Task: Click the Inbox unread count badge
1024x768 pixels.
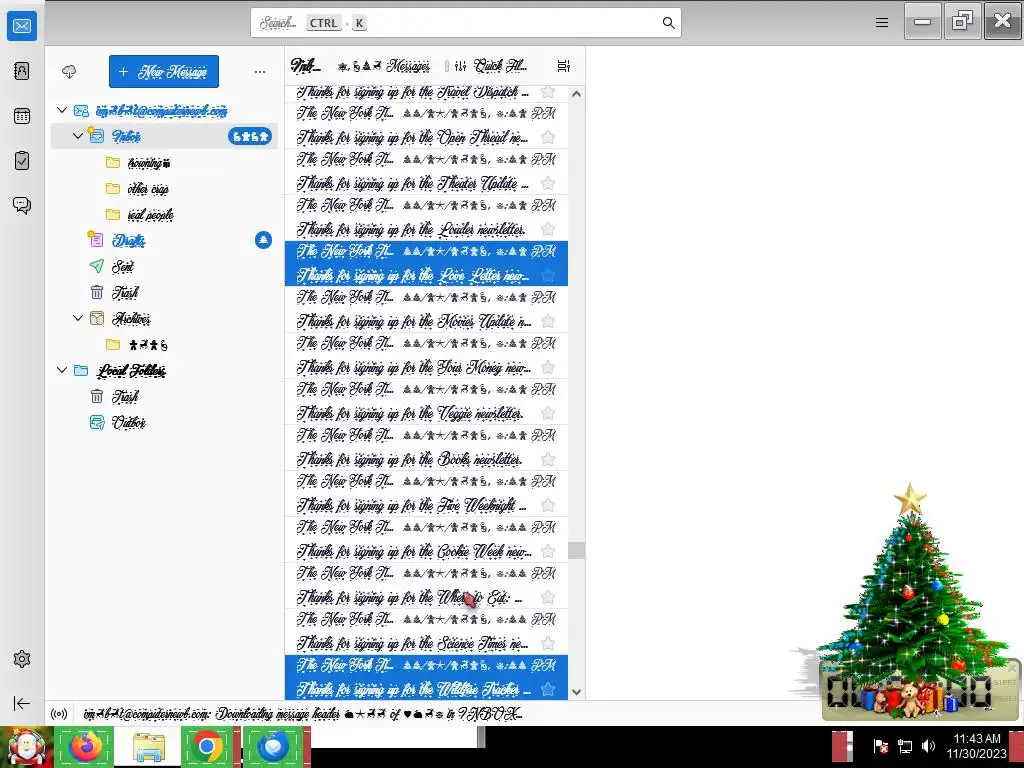Action: pos(249,136)
